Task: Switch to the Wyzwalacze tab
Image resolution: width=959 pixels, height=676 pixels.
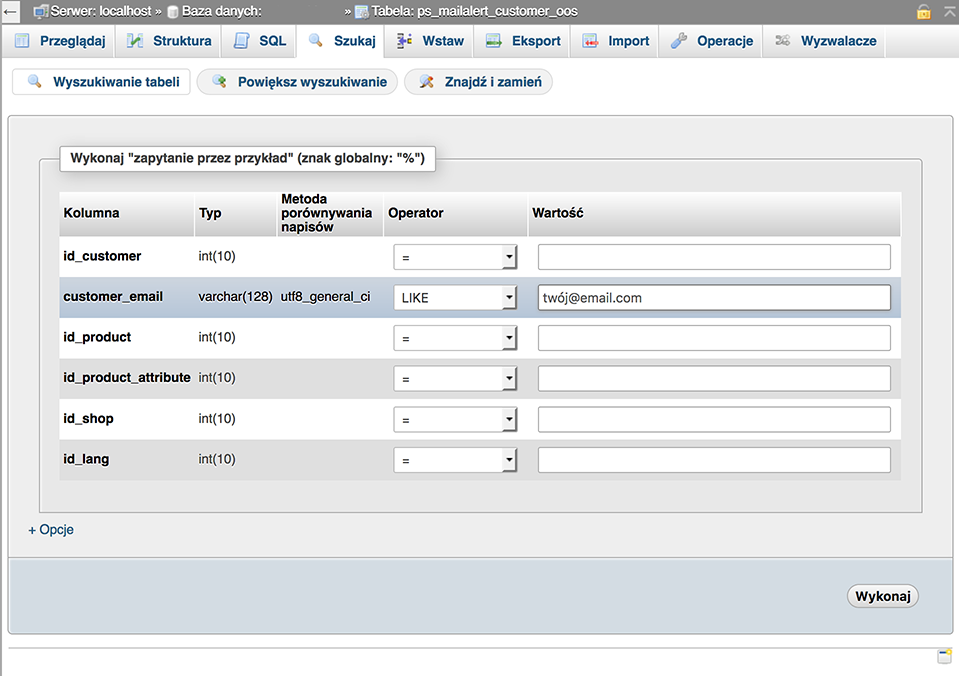Action: pos(825,41)
